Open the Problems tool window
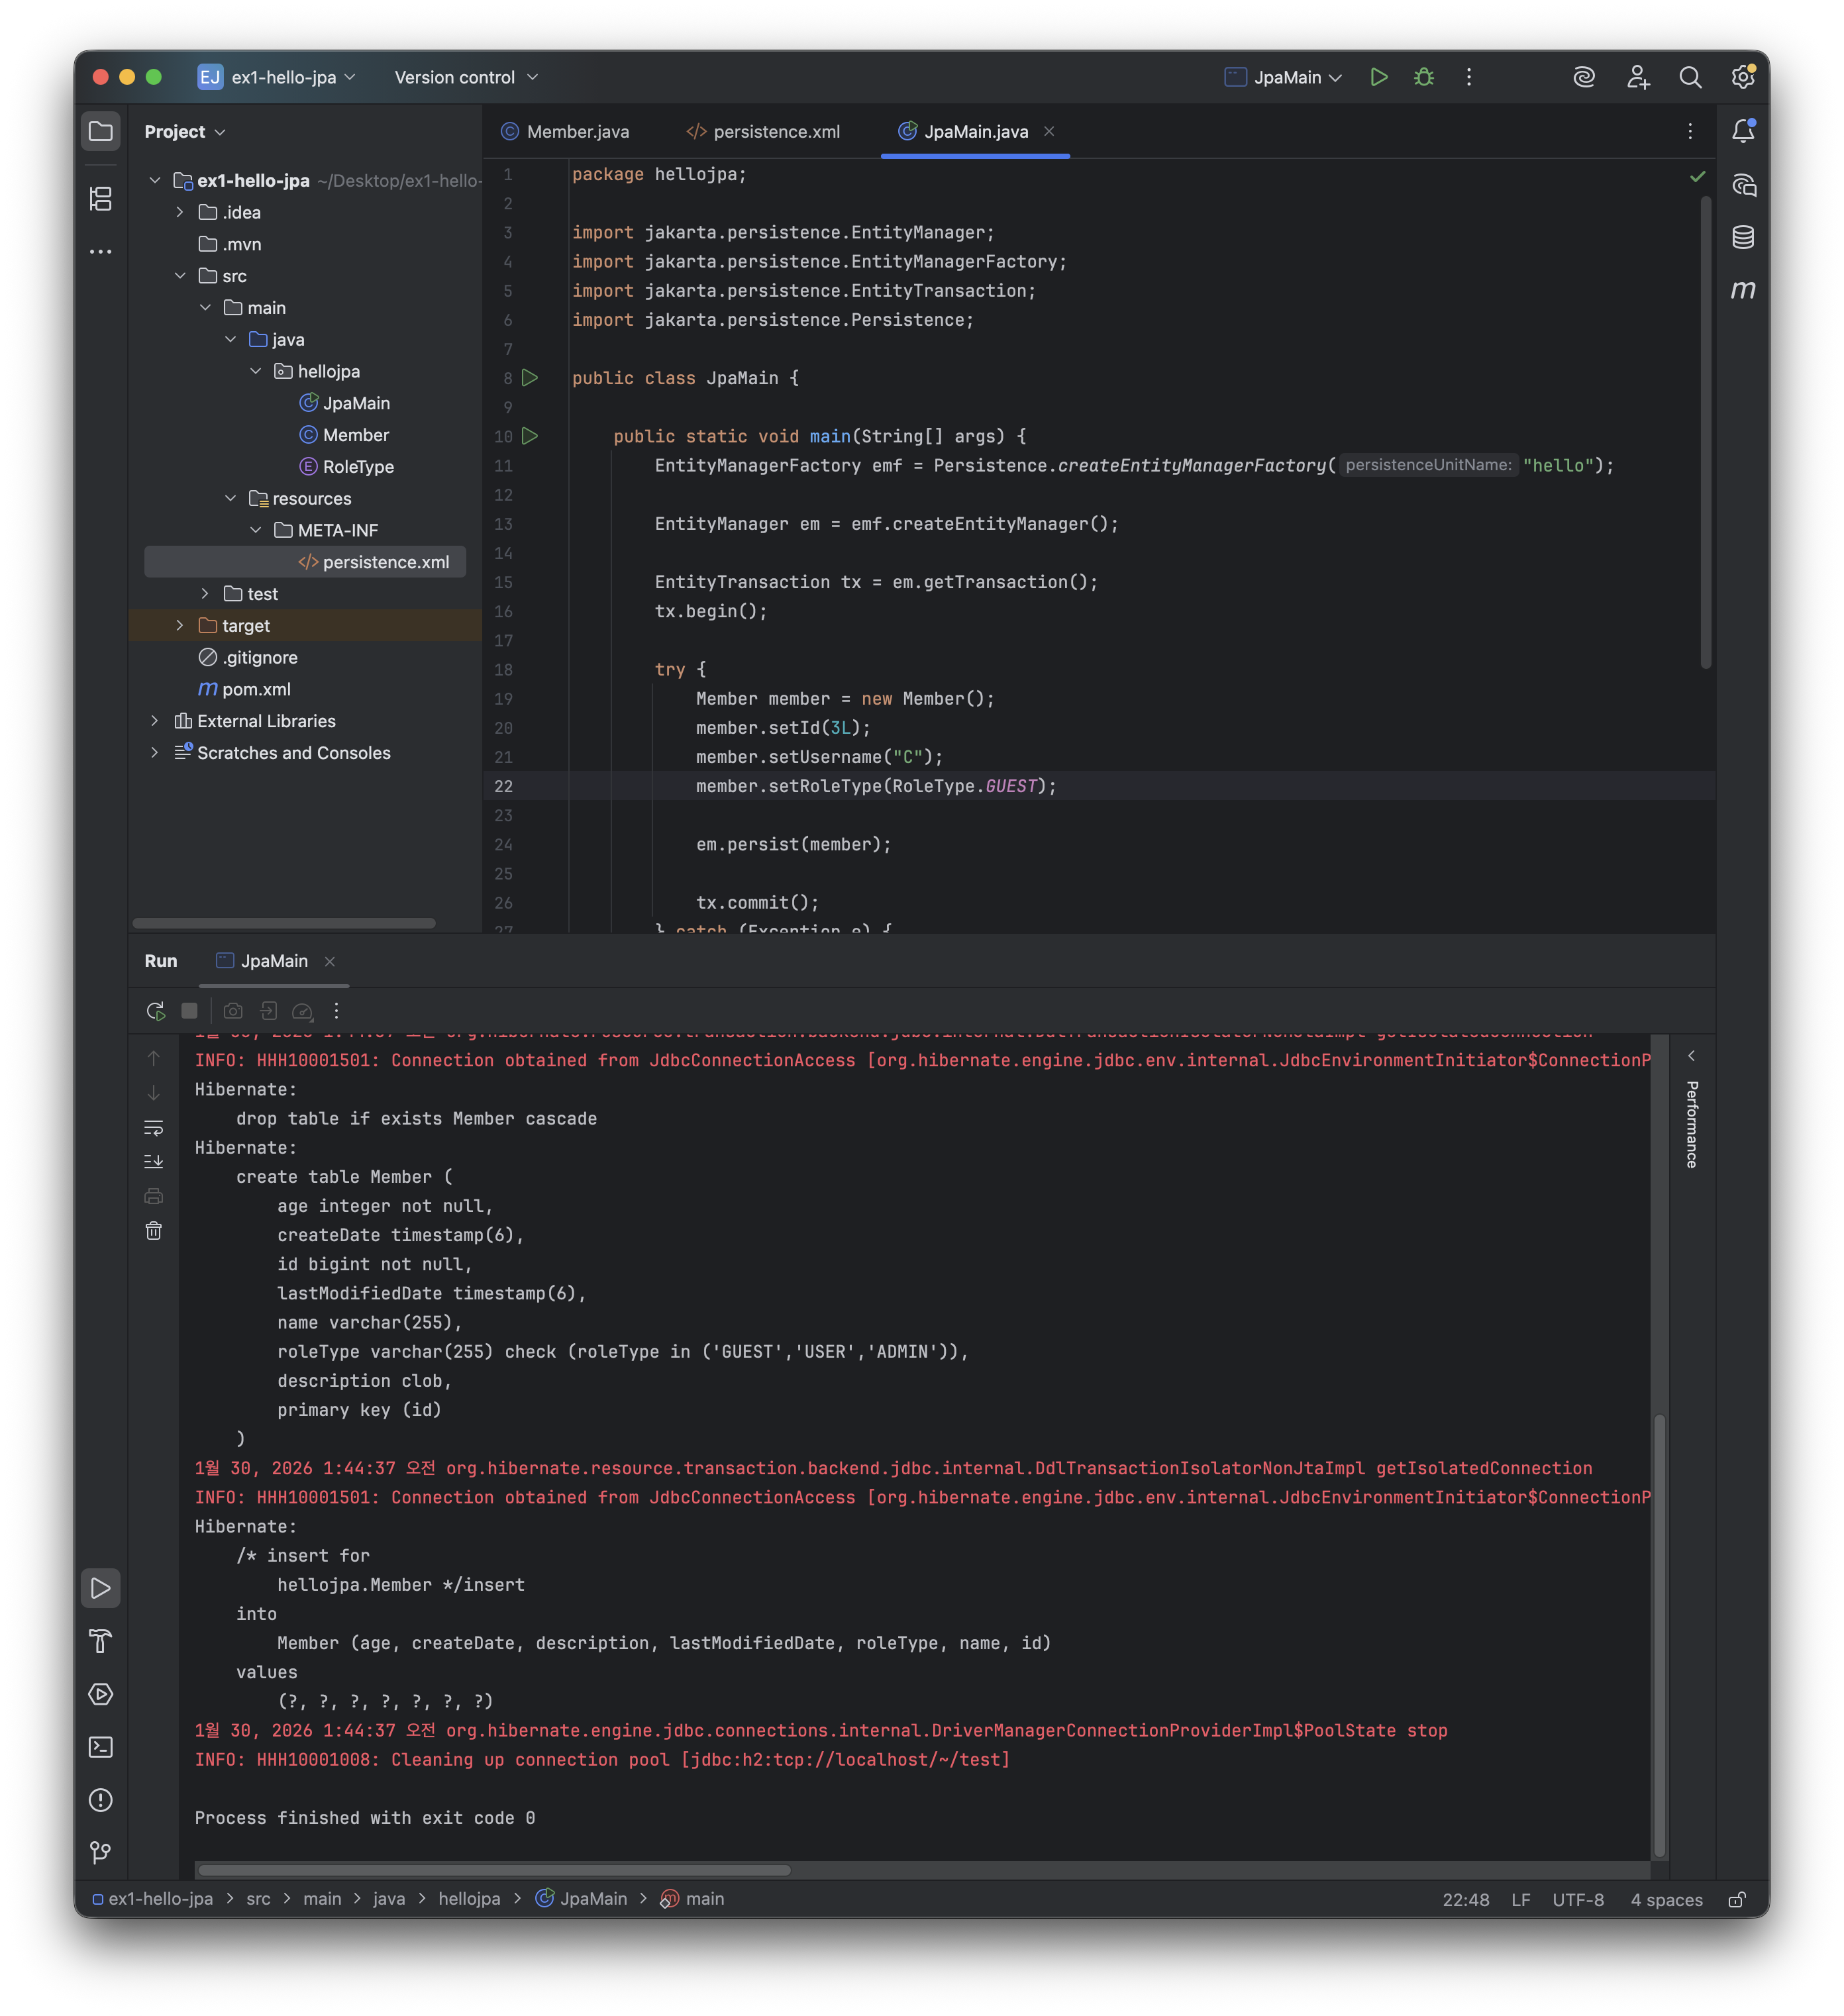The width and height of the screenshot is (1844, 2016). [x=101, y=1800]
